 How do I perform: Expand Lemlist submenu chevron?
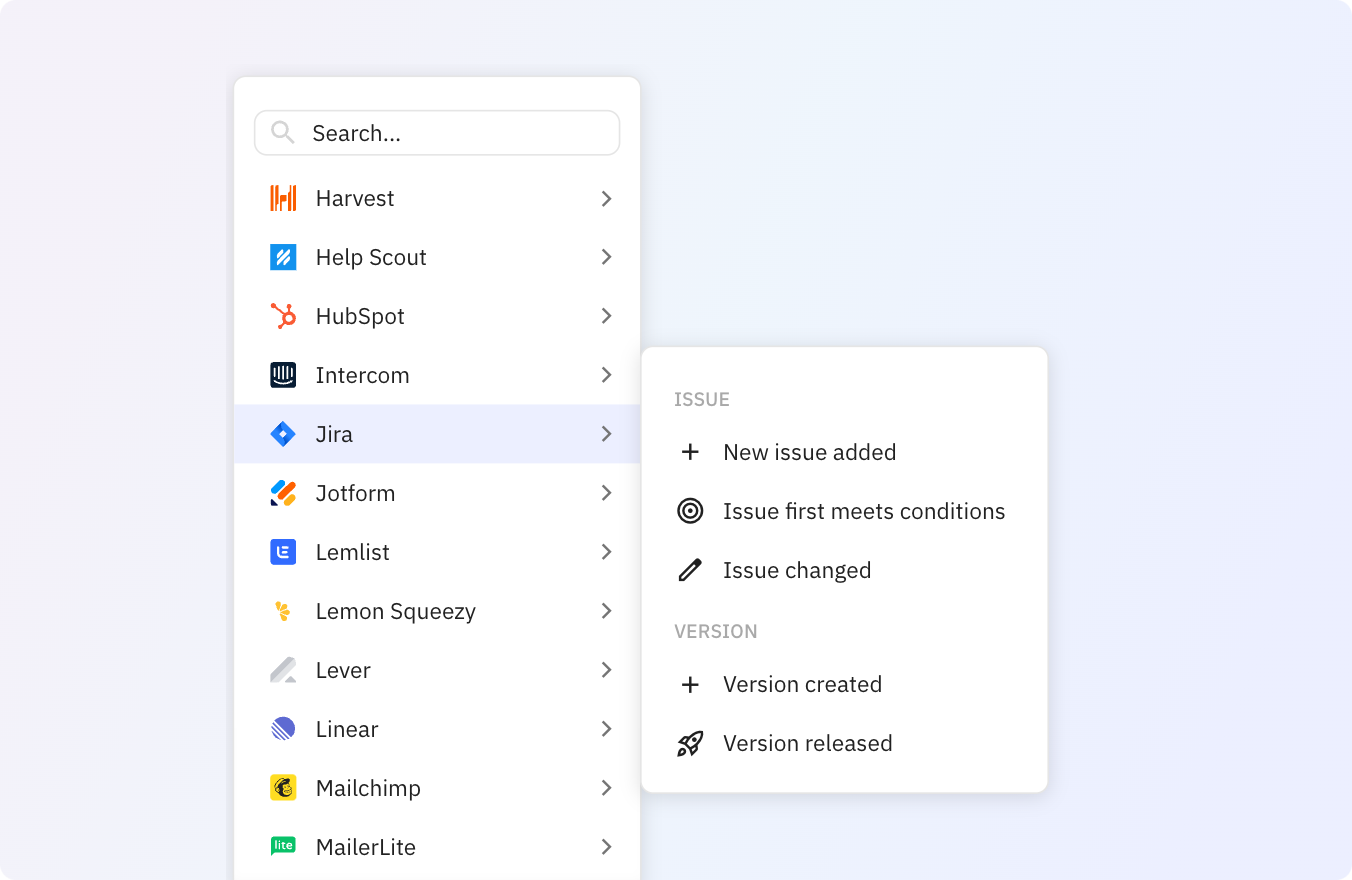coord(606,552)
